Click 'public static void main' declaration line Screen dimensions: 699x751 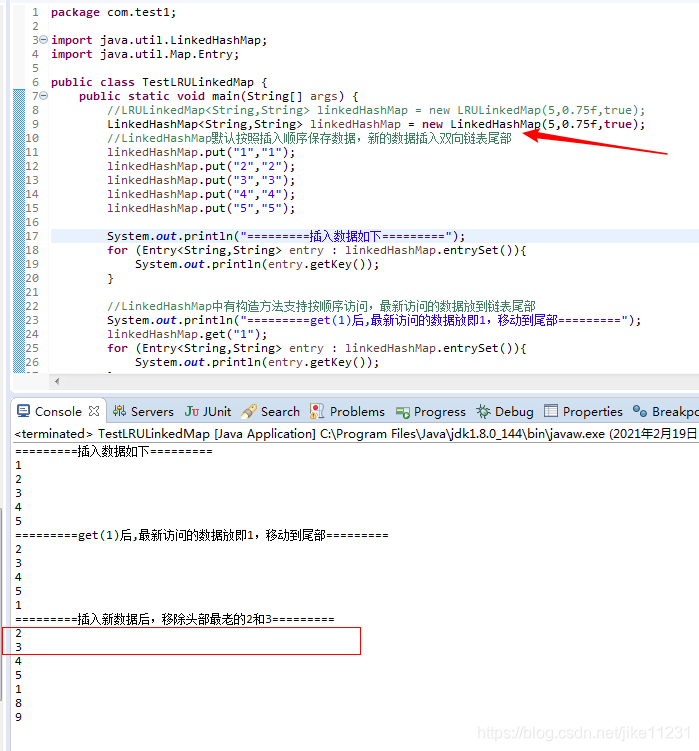click(218, 96)
